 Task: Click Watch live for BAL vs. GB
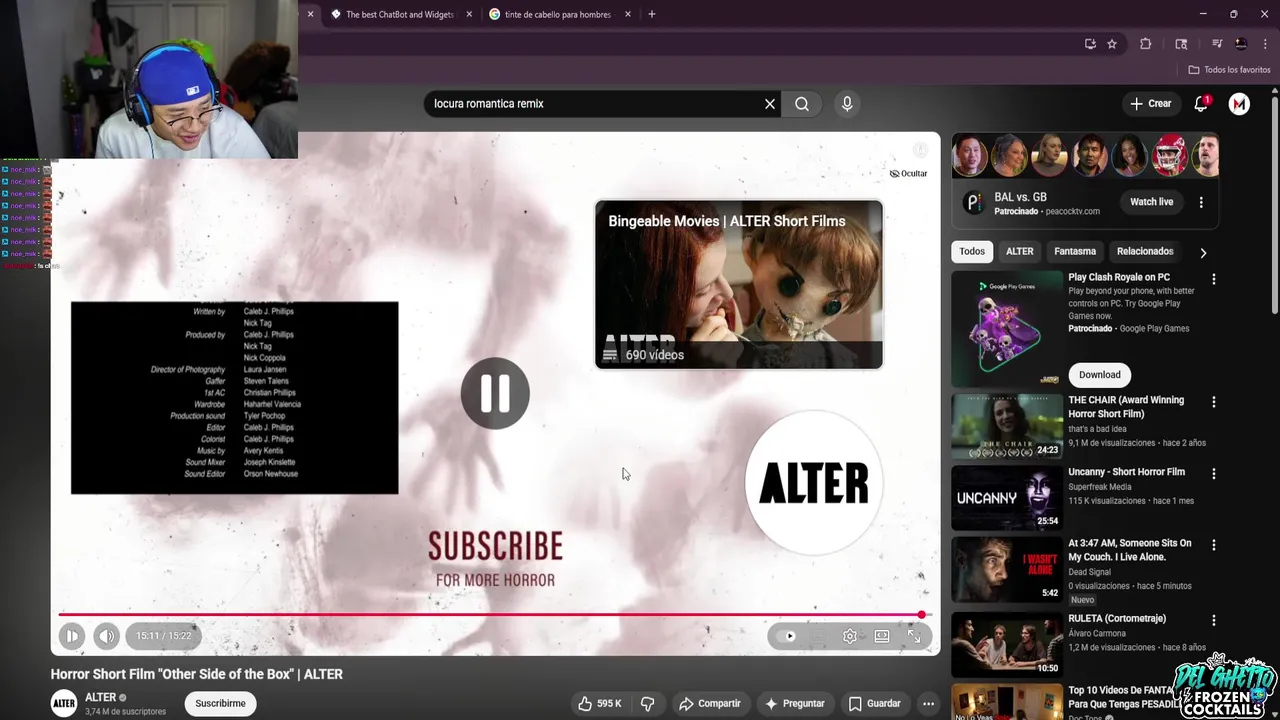[x=1151, y=202]
